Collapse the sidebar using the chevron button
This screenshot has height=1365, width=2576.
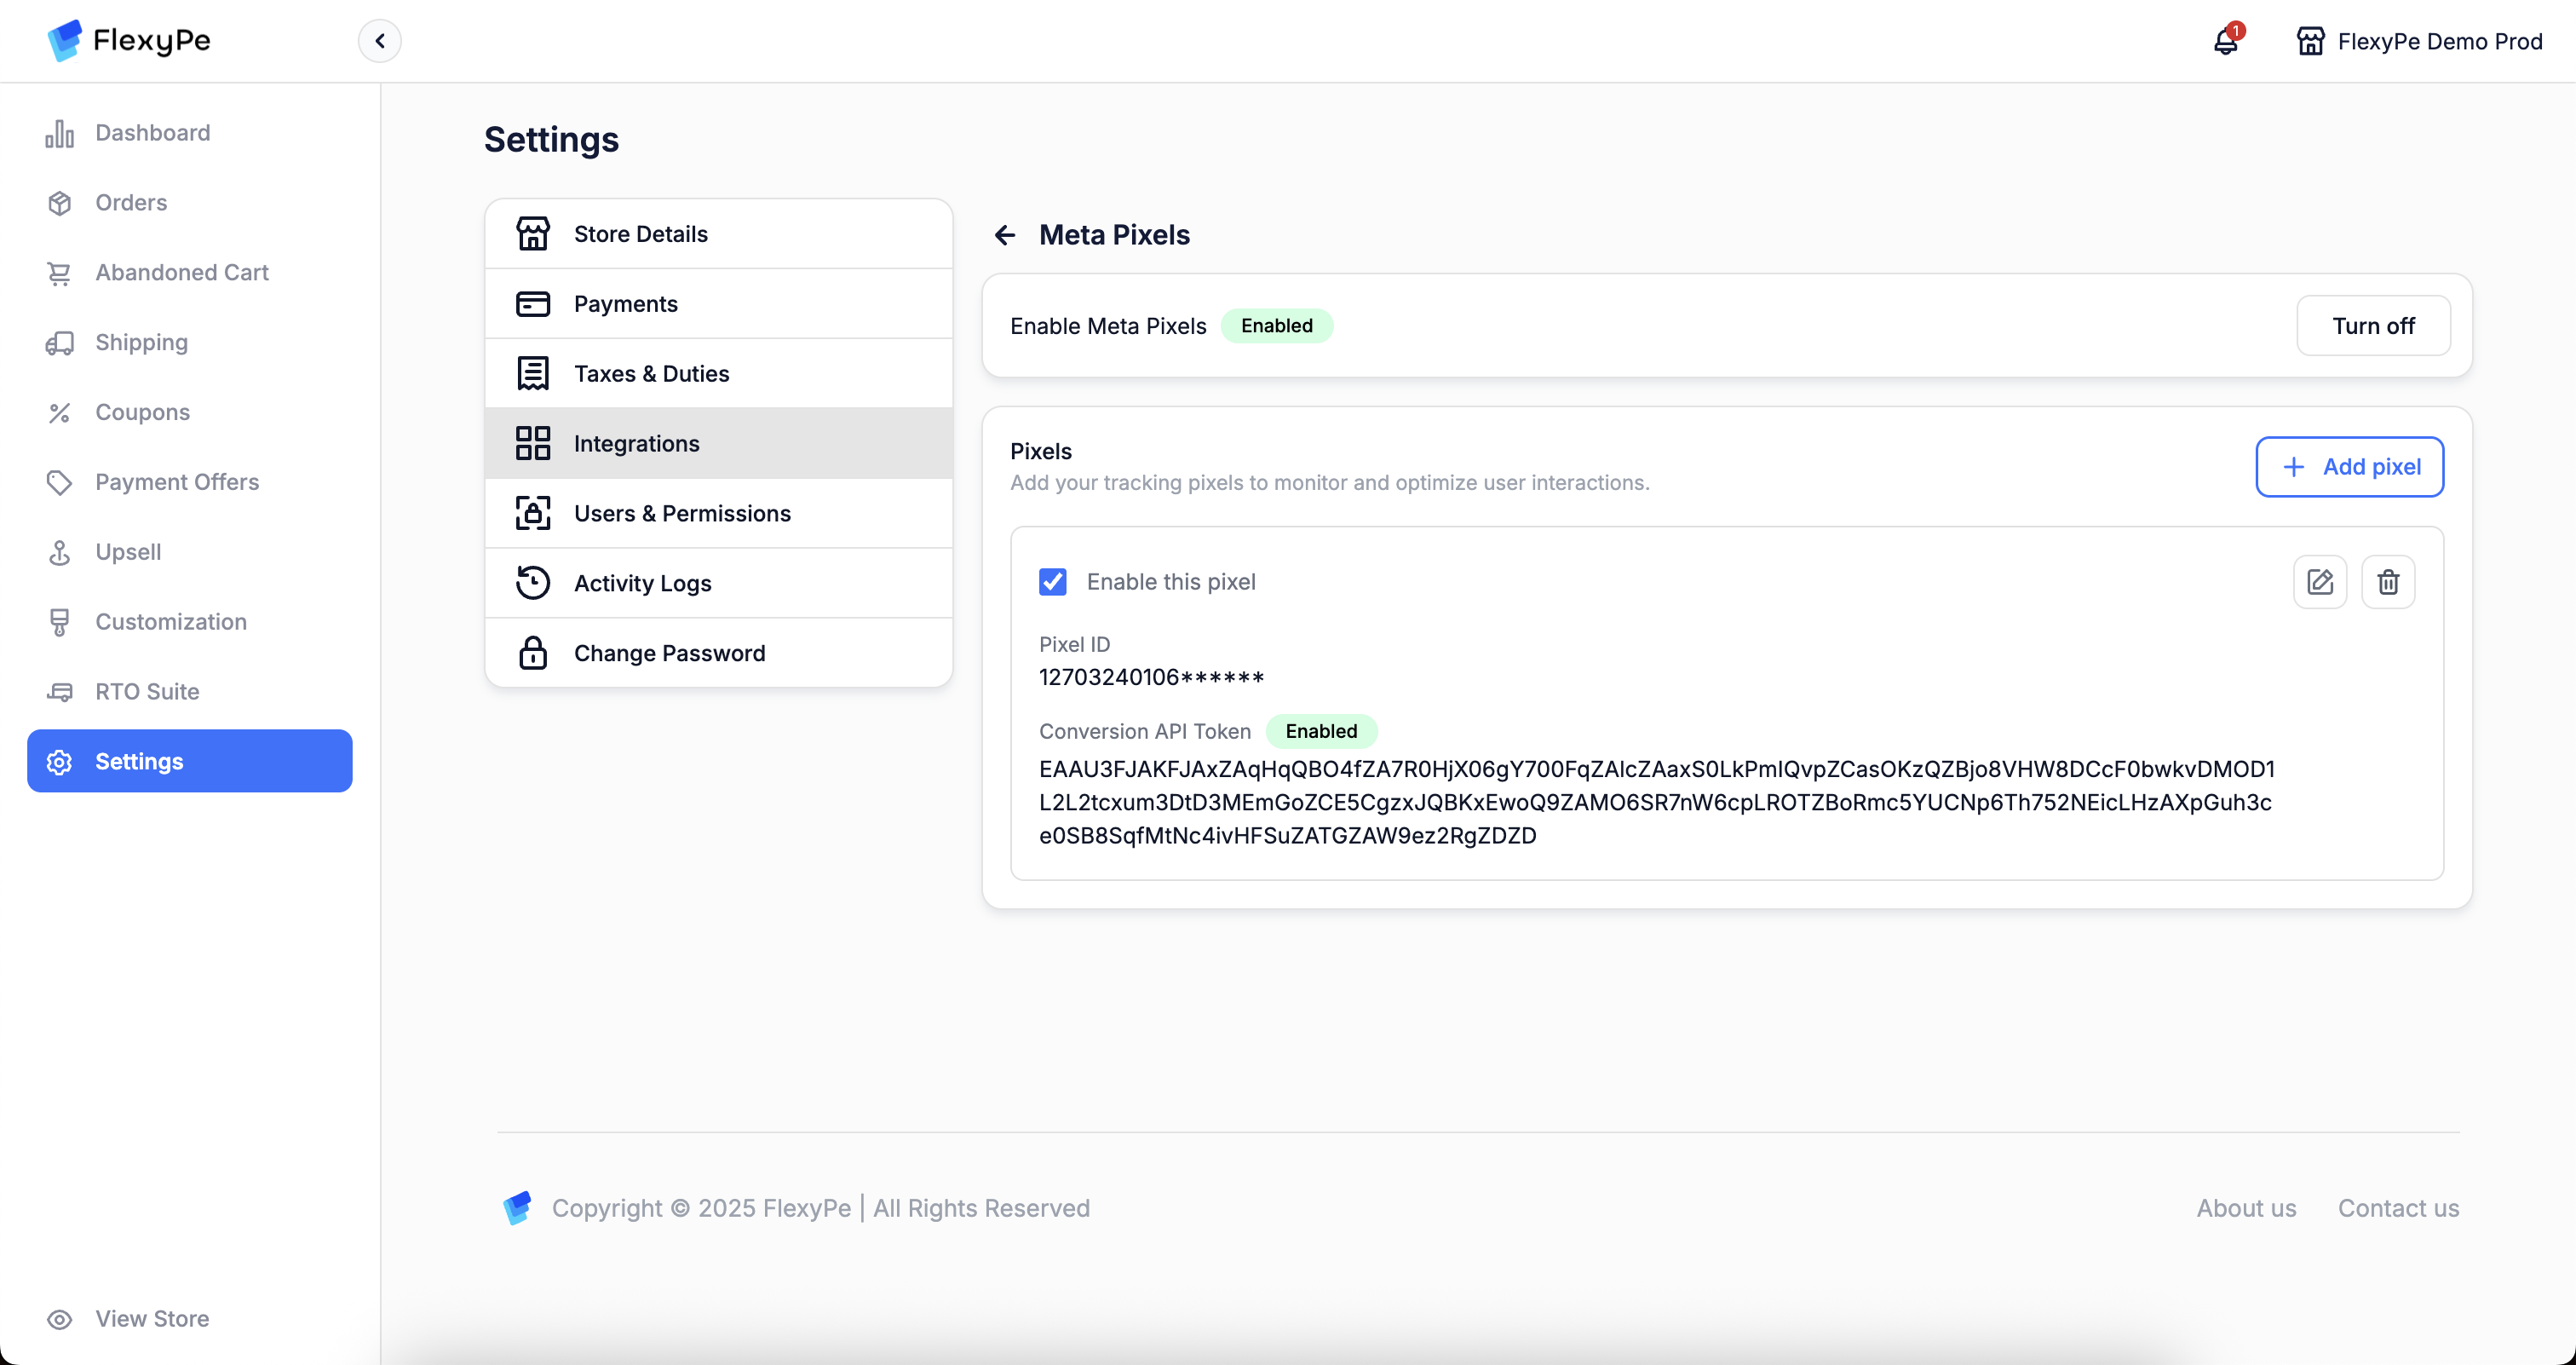pyautogui.click(x=379, y=41)
